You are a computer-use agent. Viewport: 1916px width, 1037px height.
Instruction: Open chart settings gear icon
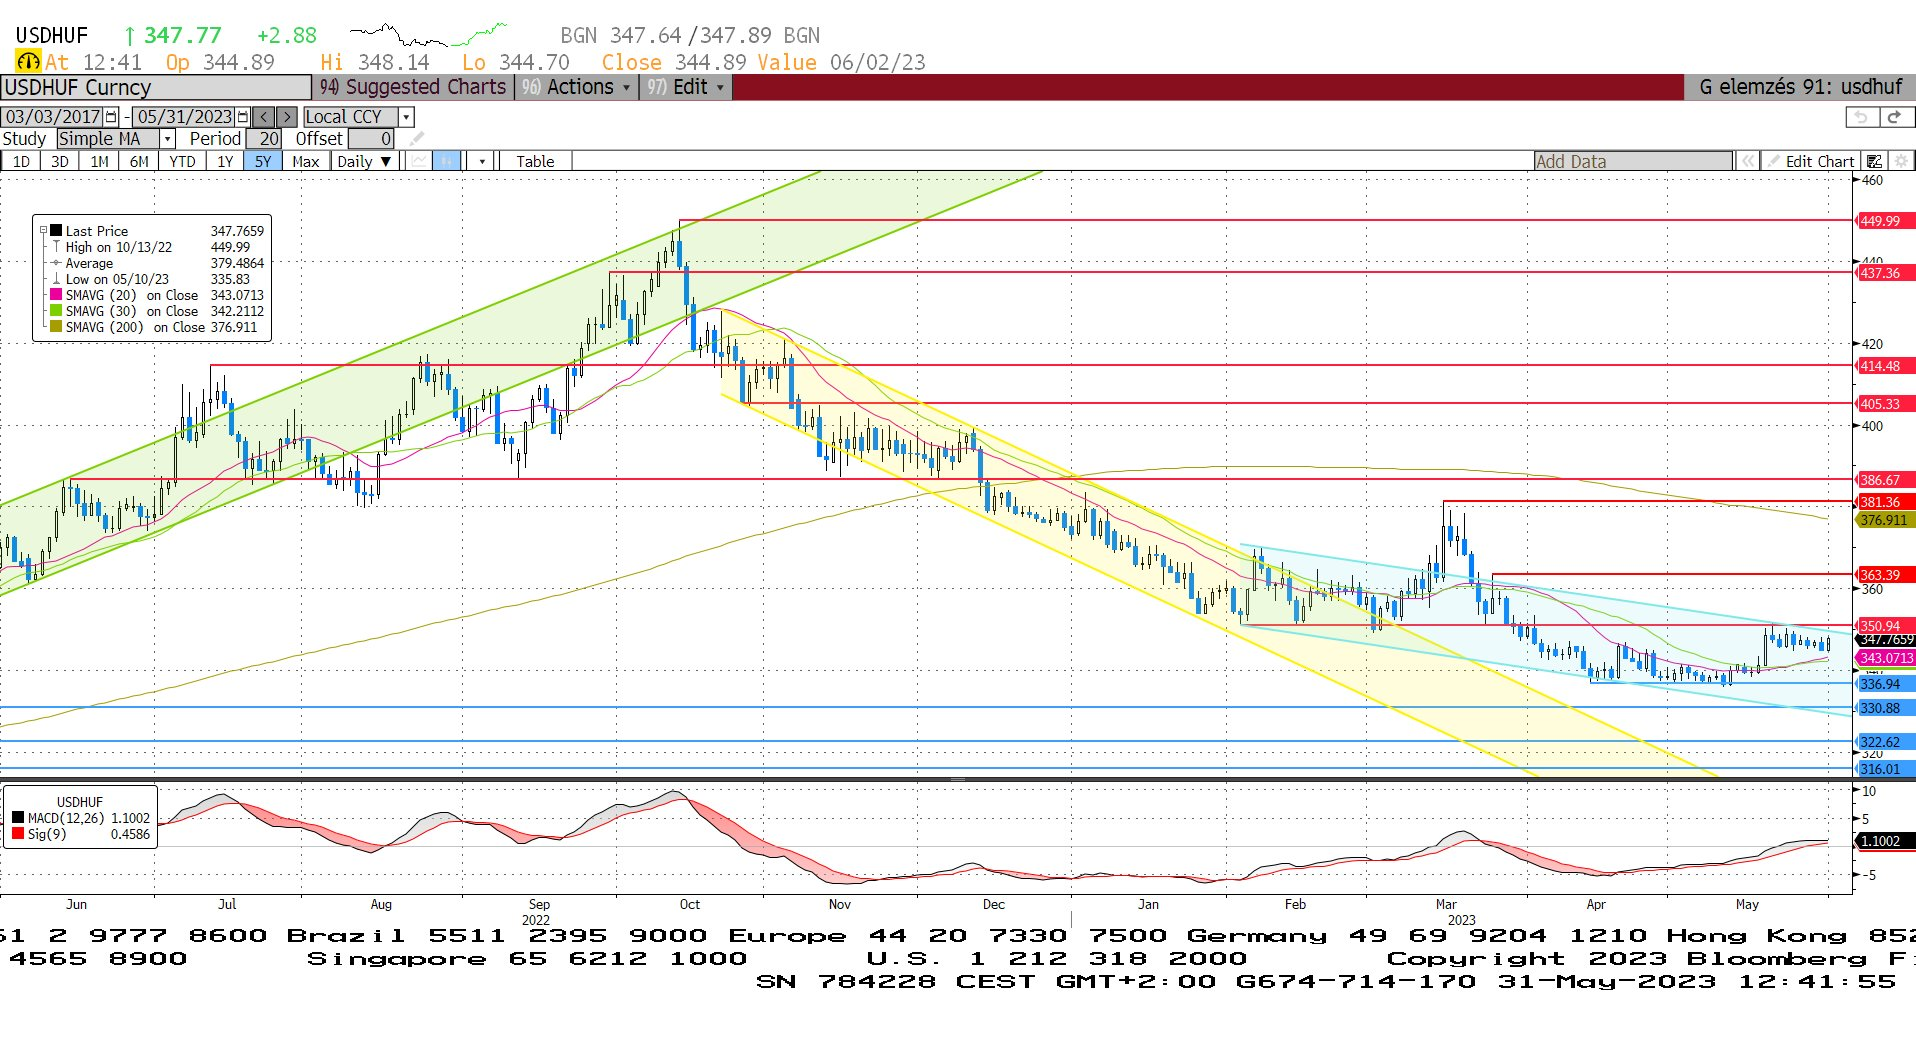click(1901, 161)
